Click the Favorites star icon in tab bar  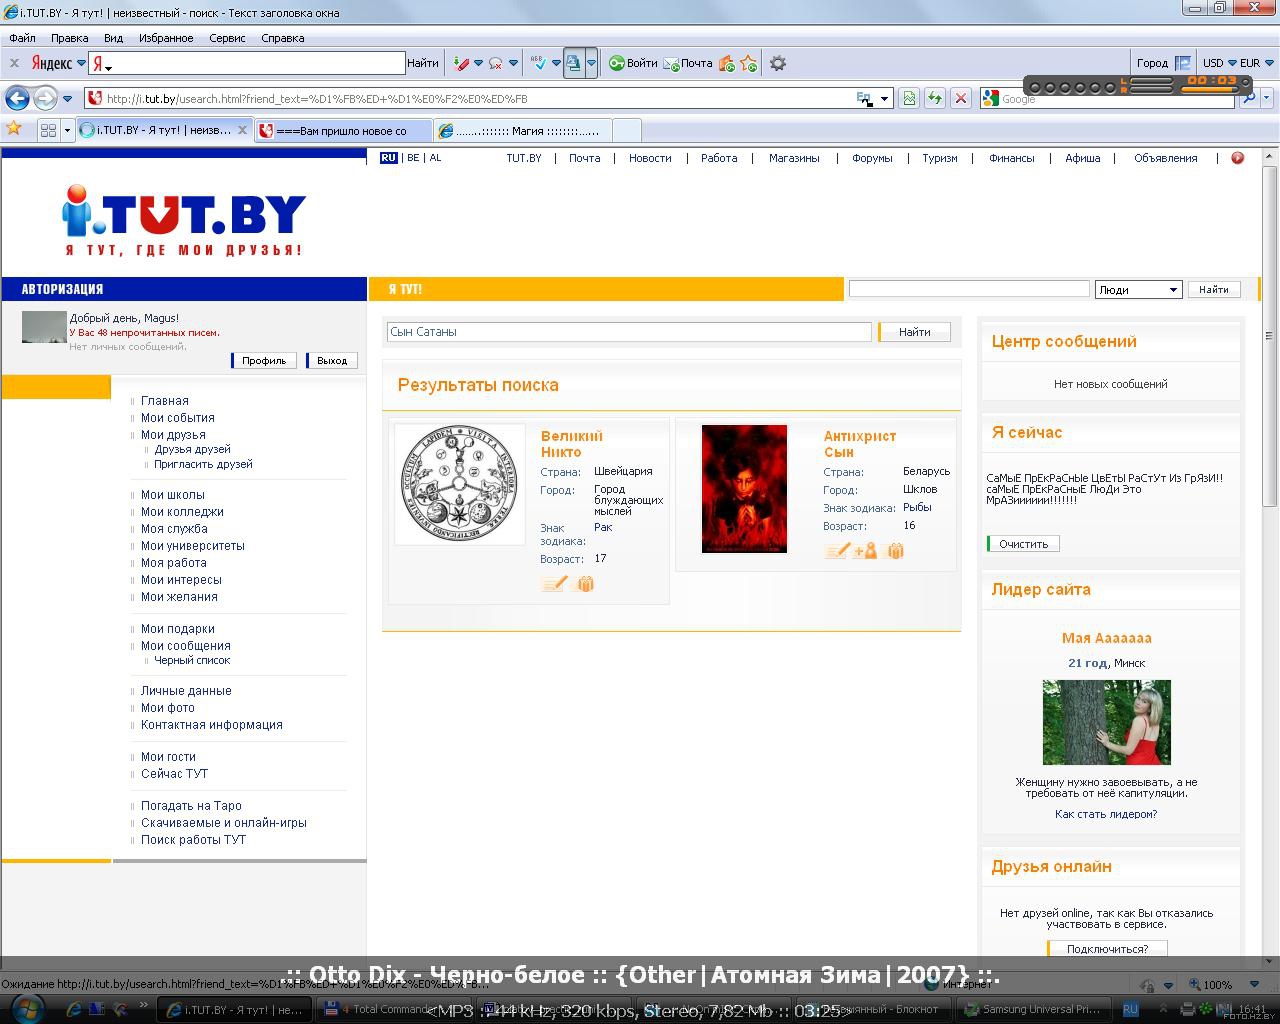[14, 129]
